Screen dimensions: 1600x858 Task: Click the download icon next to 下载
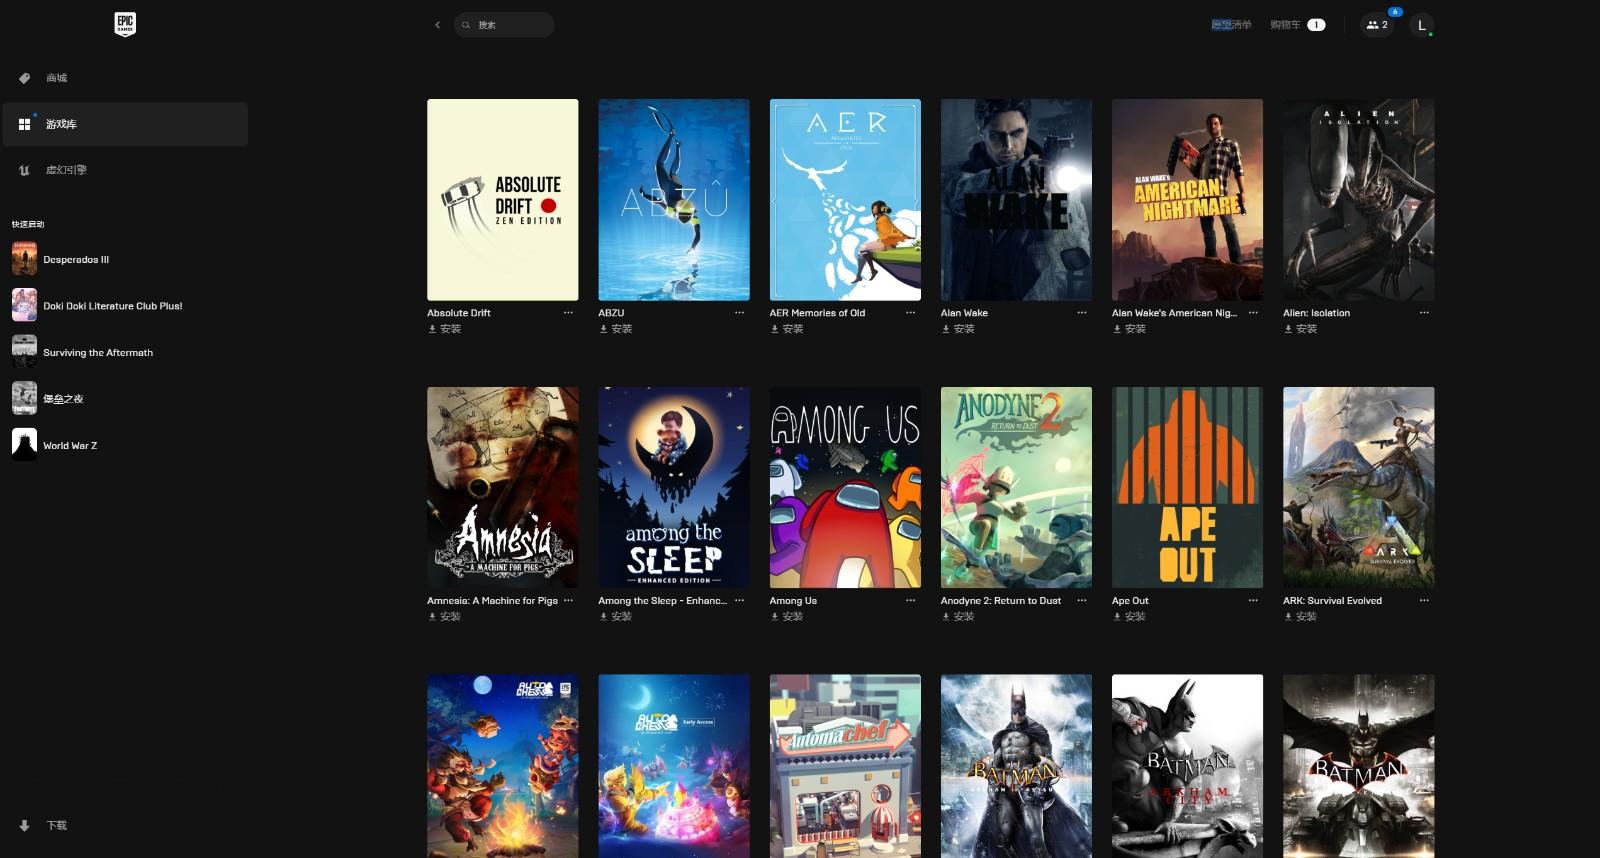[24, 826]
